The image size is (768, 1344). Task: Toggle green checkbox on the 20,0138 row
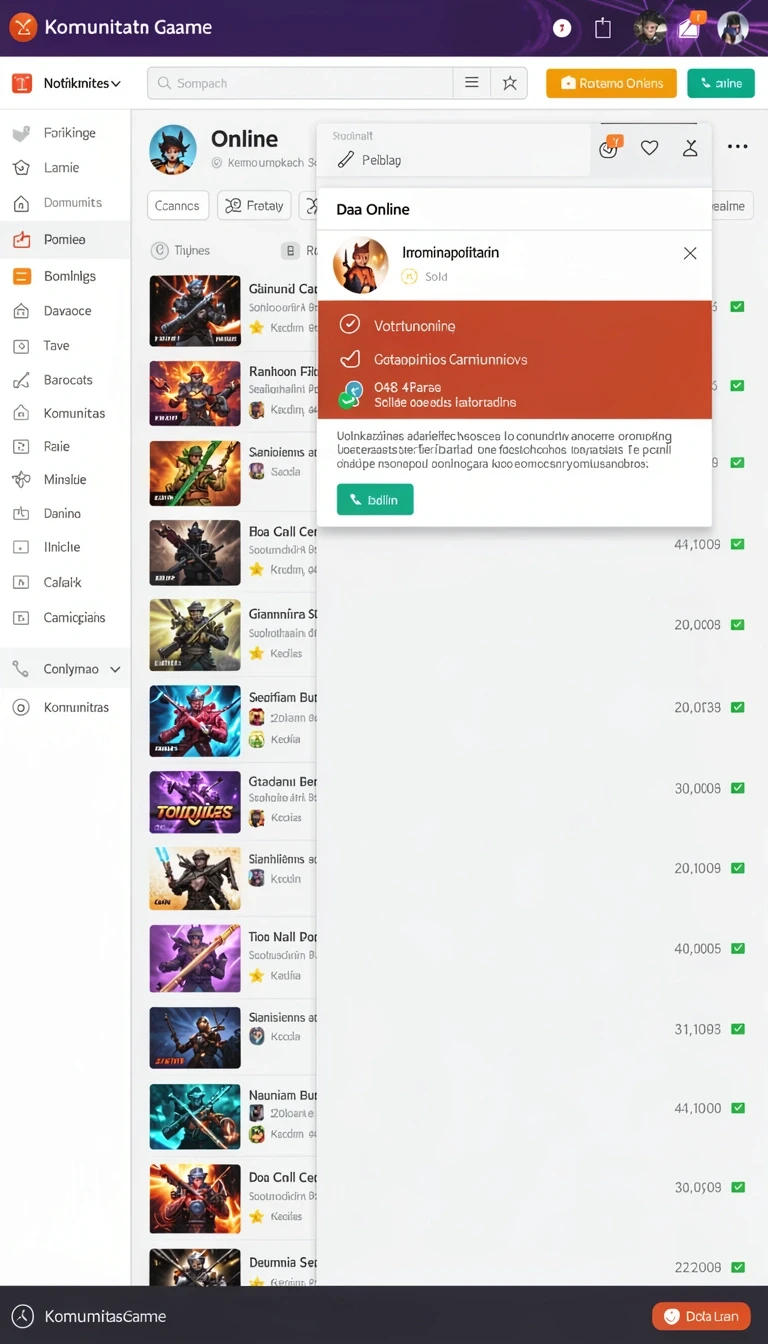[x=738, y=707]
